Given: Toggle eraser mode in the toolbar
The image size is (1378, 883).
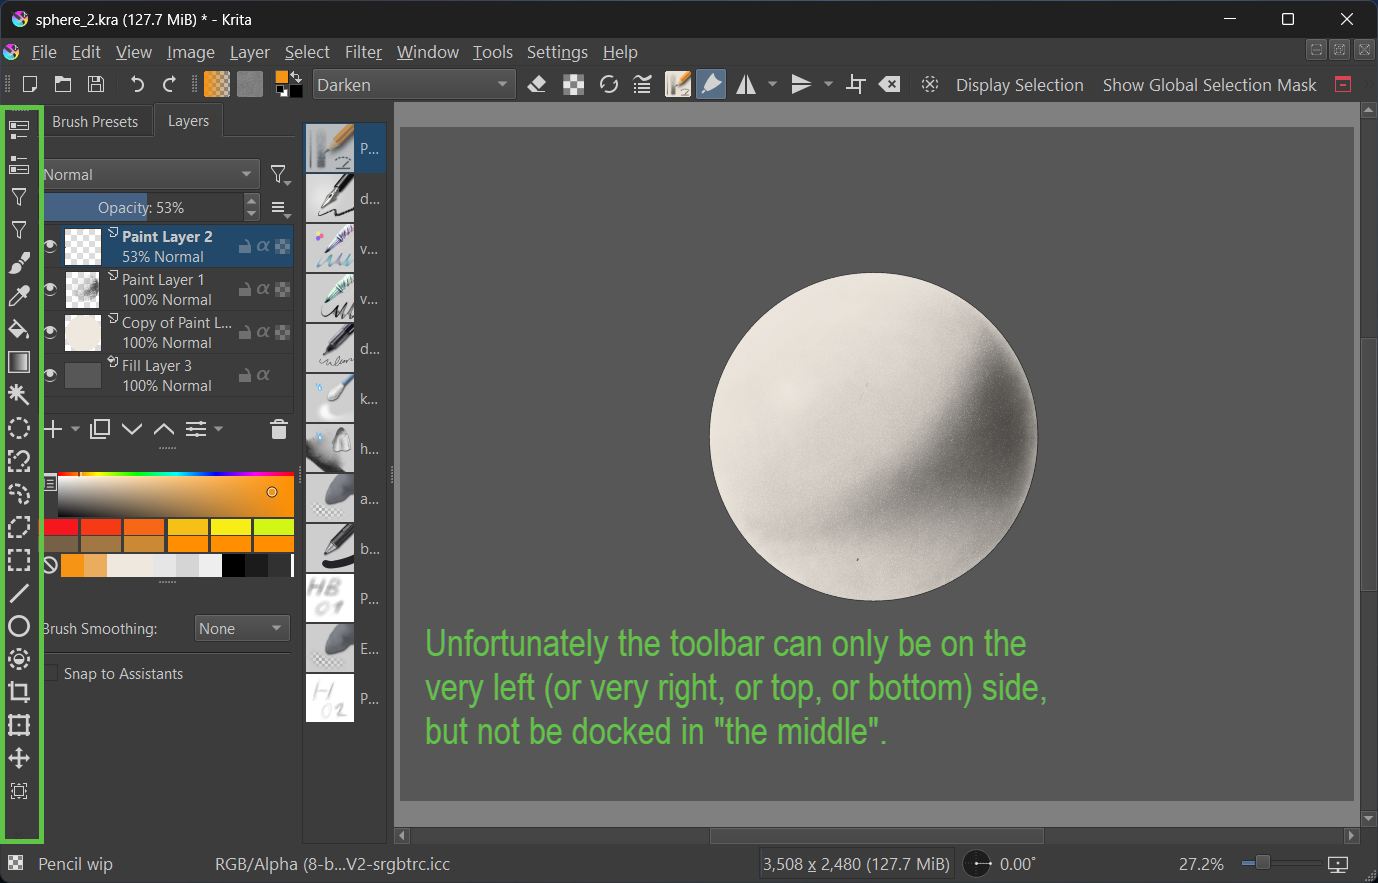Looking at the screenshot, I should click(x=537, y=85).
